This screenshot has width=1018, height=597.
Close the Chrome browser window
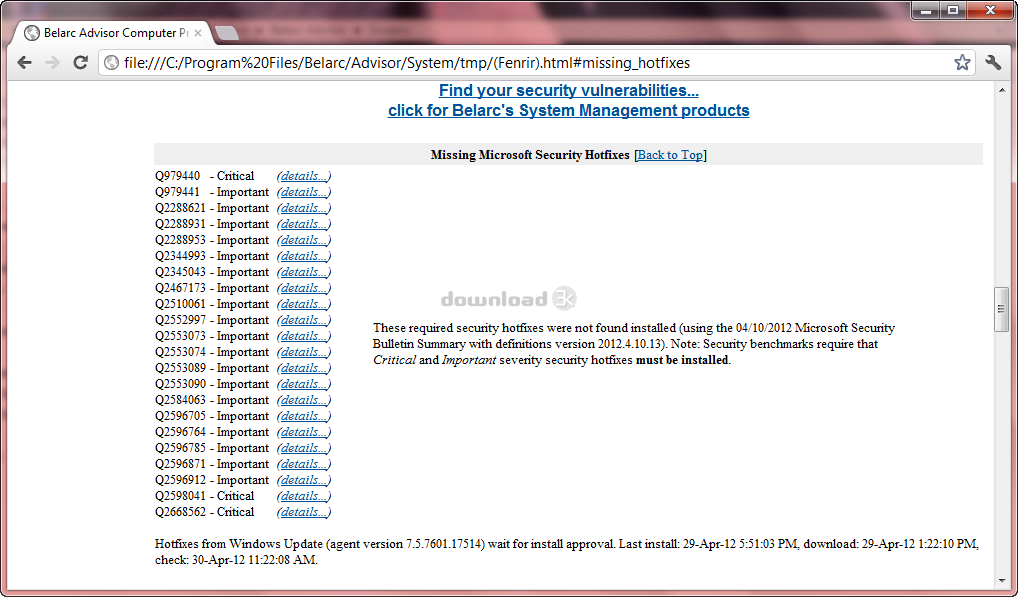pyautogui.click(x=991, y=10)
